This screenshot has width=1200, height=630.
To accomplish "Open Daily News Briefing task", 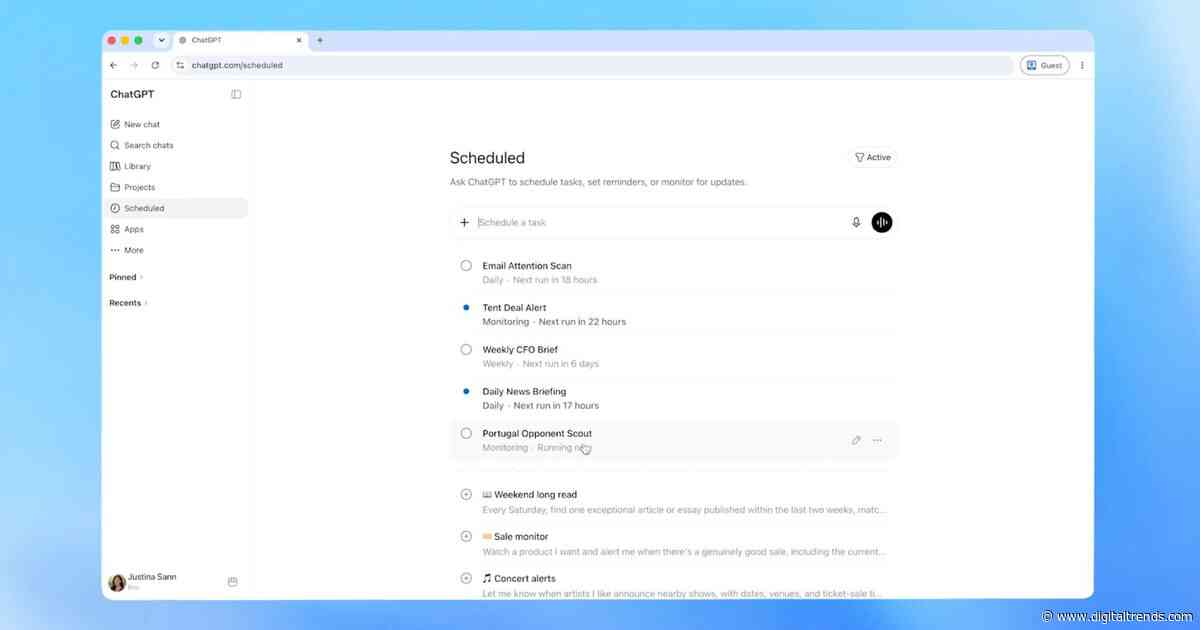I will [x=674, y=399].
